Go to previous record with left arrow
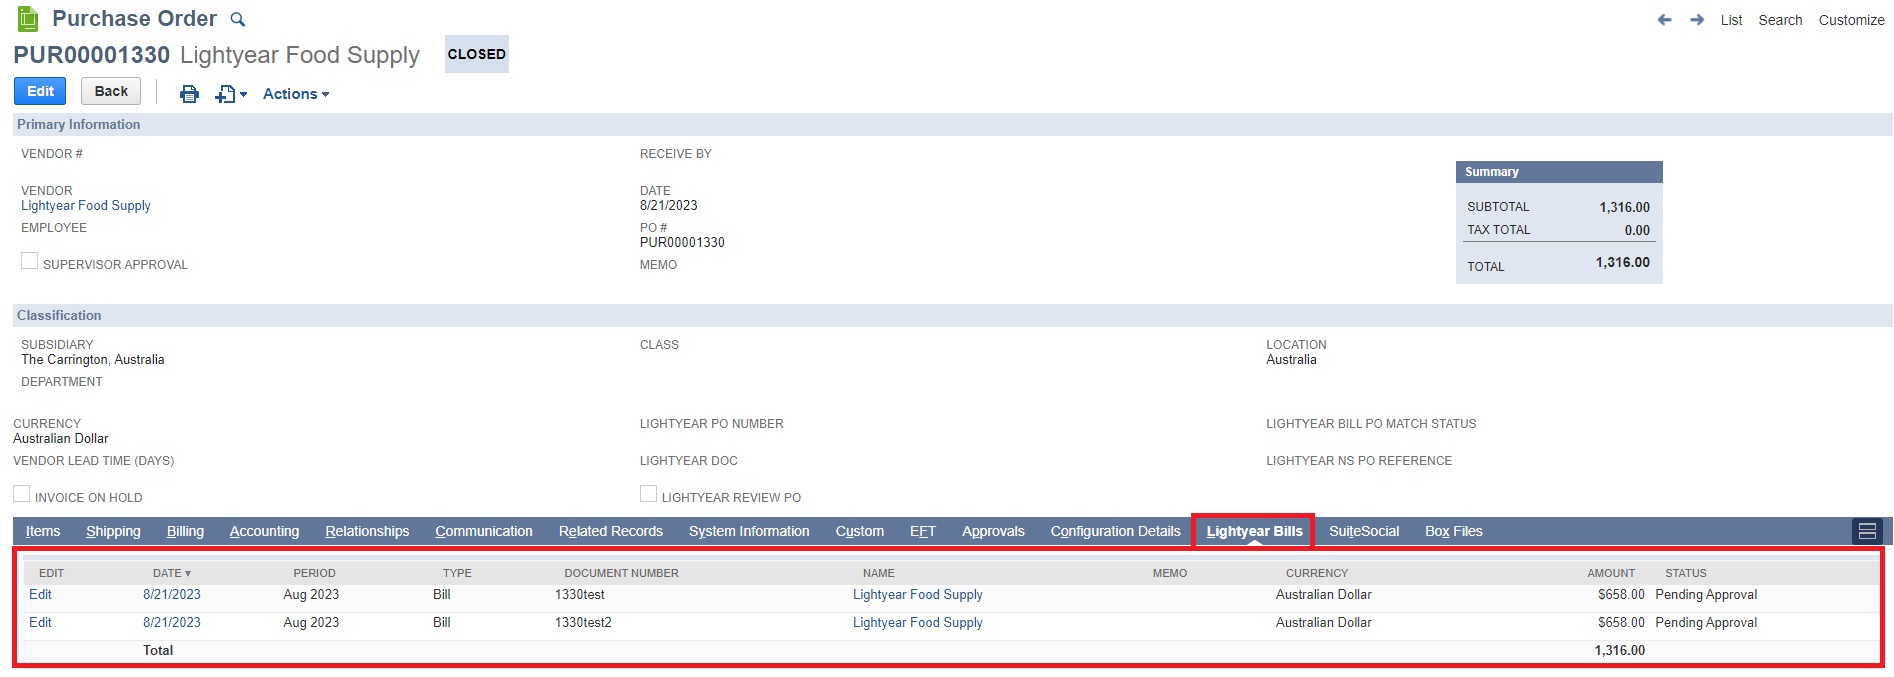This screenshot has width=1894, height=677. [x=1664, y=20]
